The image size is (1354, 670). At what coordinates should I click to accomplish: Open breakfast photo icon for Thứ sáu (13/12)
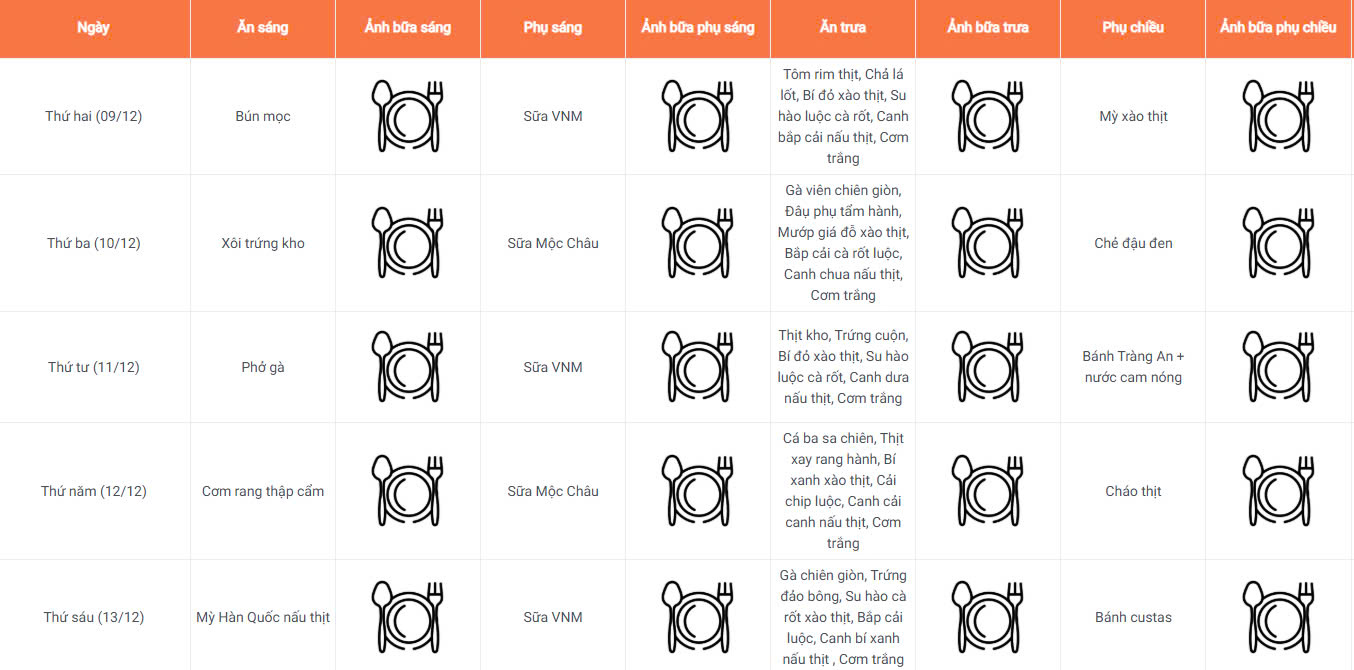408,617
